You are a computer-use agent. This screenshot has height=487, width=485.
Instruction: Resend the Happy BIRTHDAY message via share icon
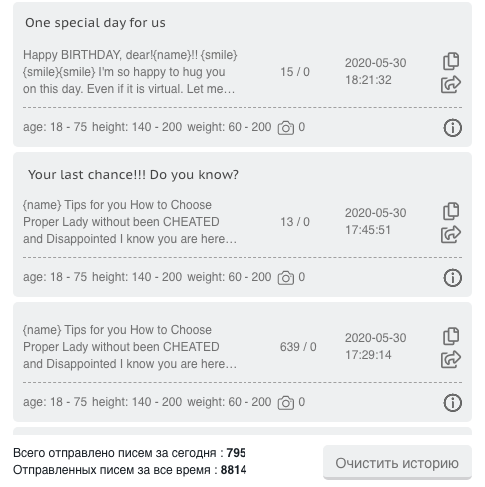coord(451,84)
